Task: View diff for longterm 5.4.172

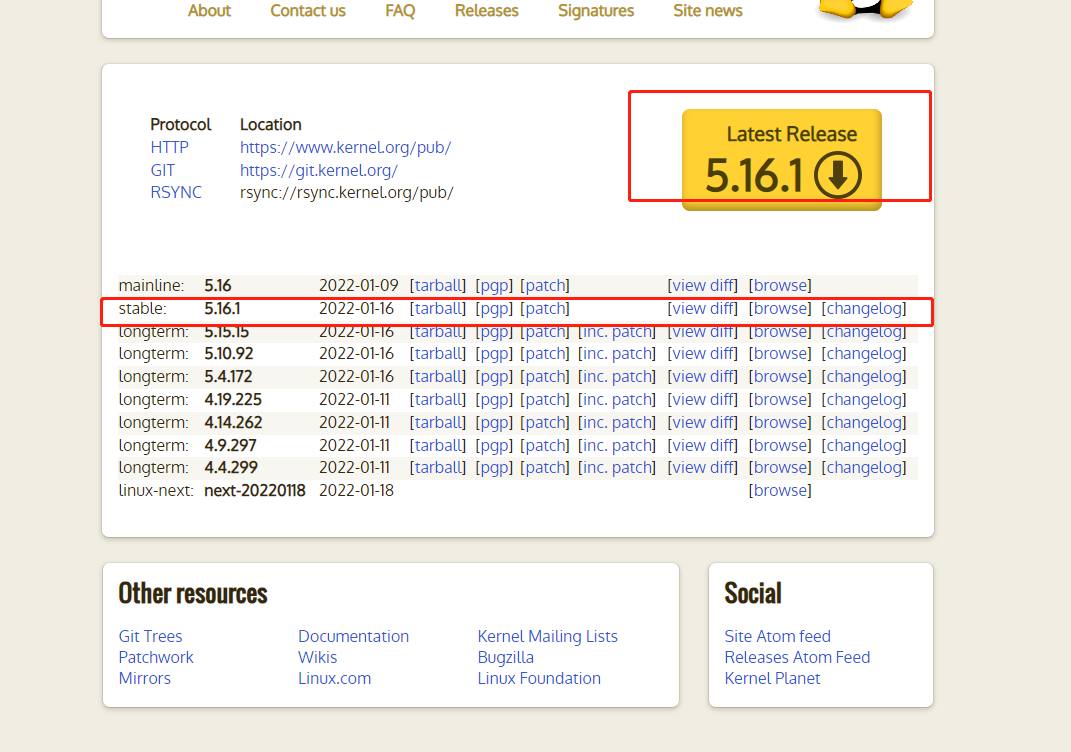Action: pos(702,377)
